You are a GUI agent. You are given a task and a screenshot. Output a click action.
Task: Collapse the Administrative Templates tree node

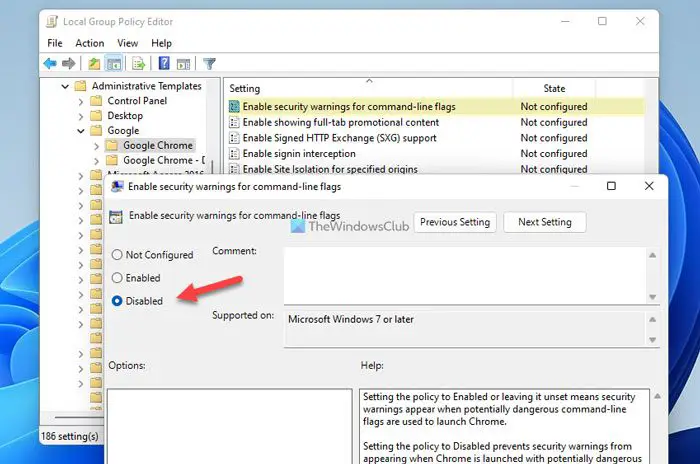65,86
